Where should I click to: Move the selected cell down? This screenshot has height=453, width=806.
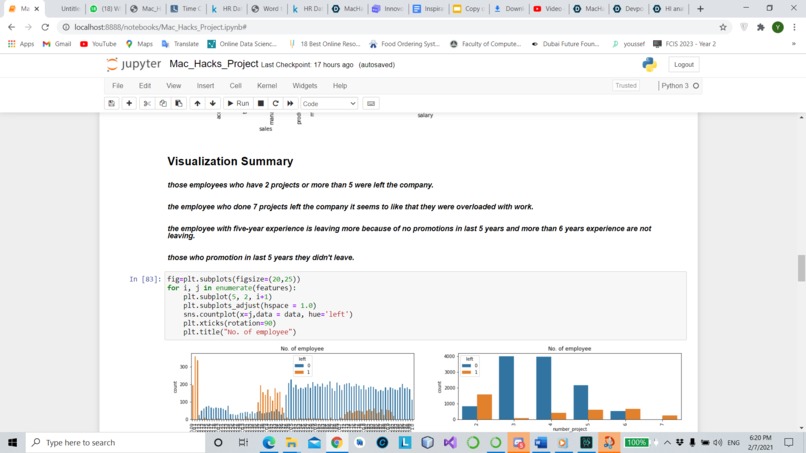pyautogui.click(x=213, y=103)
